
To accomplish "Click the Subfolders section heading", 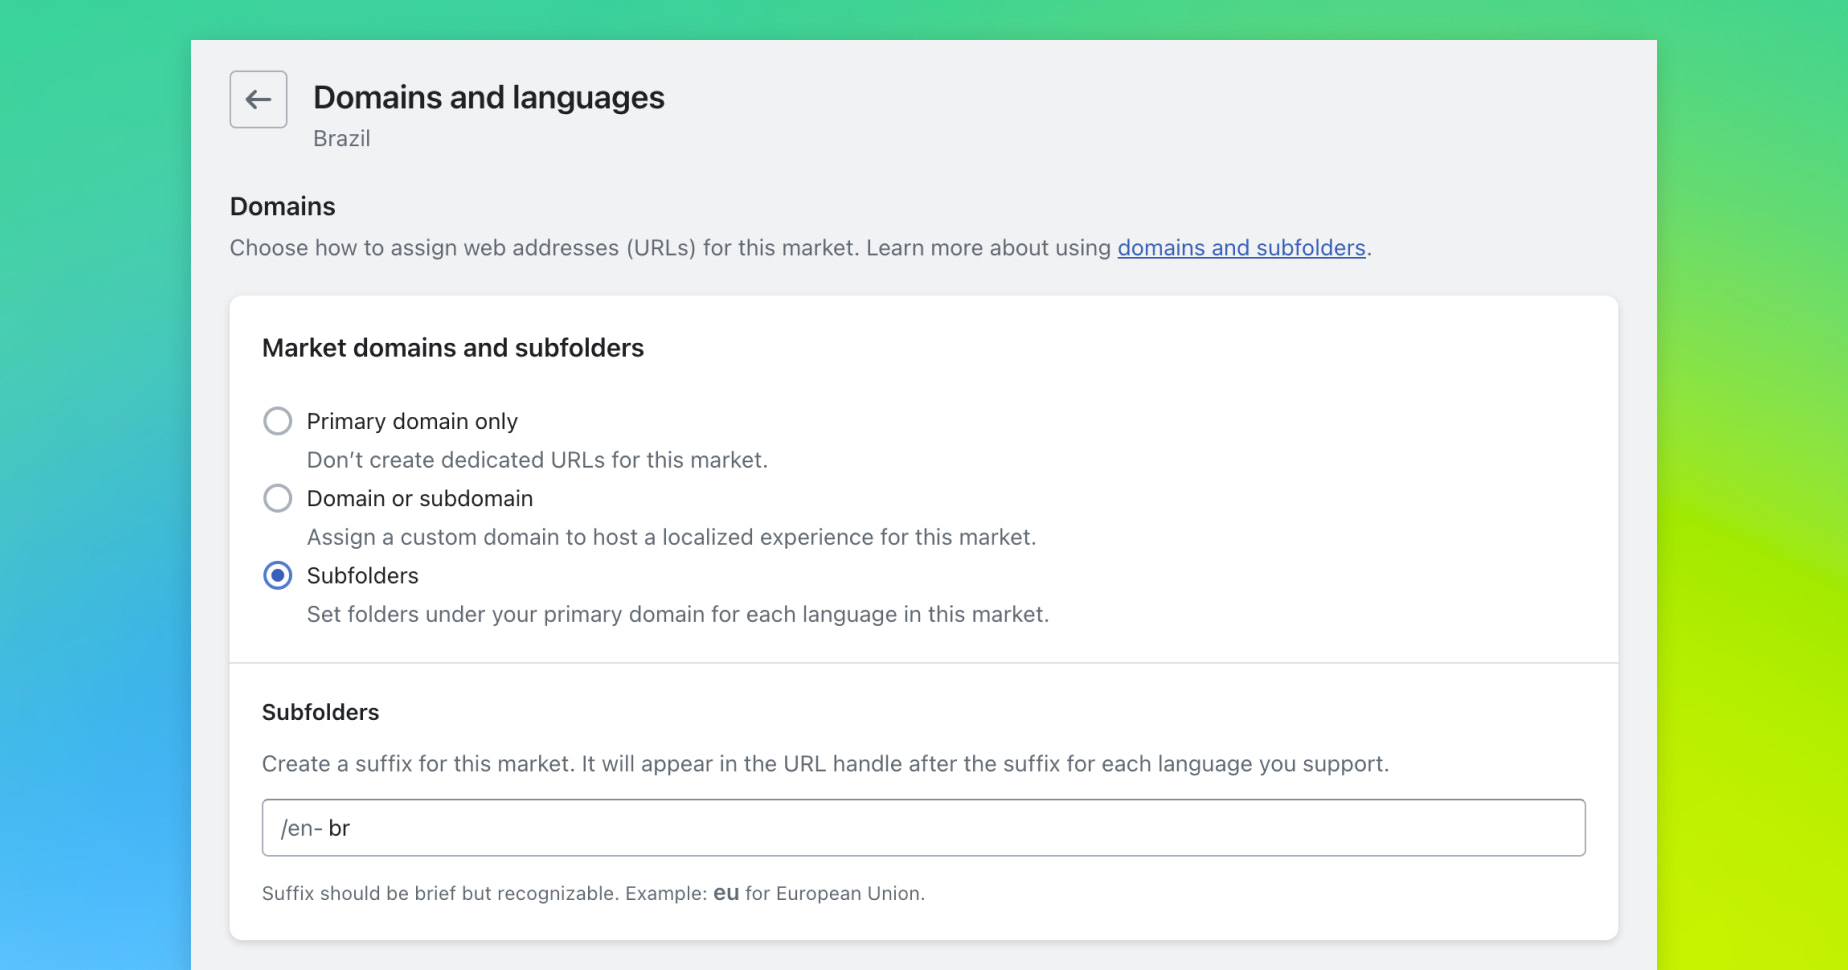I will pos(320,712).
